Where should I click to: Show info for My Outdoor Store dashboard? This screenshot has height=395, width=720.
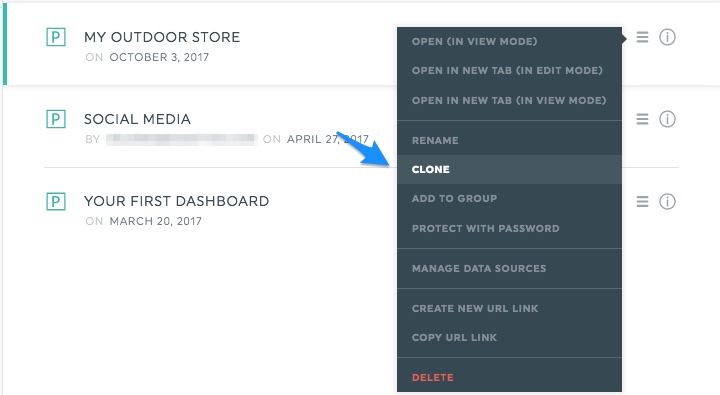667,37
